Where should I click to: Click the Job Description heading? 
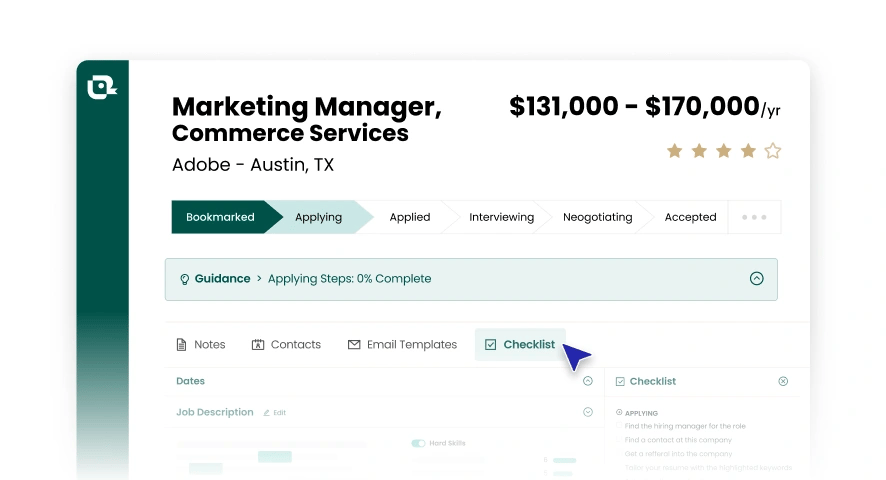click(215, 412)
